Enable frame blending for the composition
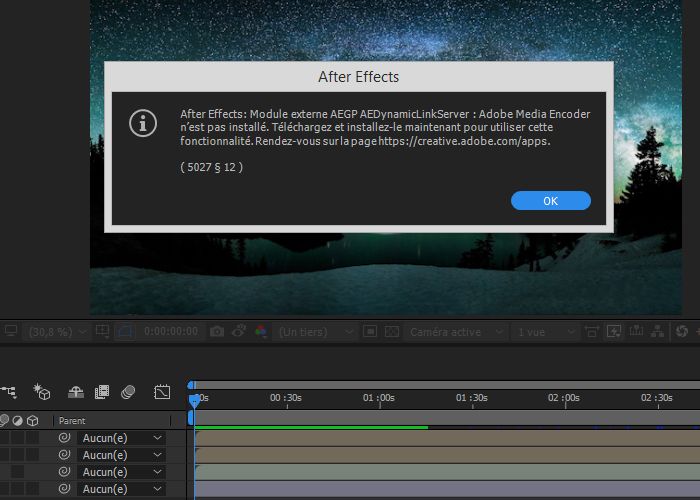The width and height of the screenshot is (700, 500). [101, 392]
